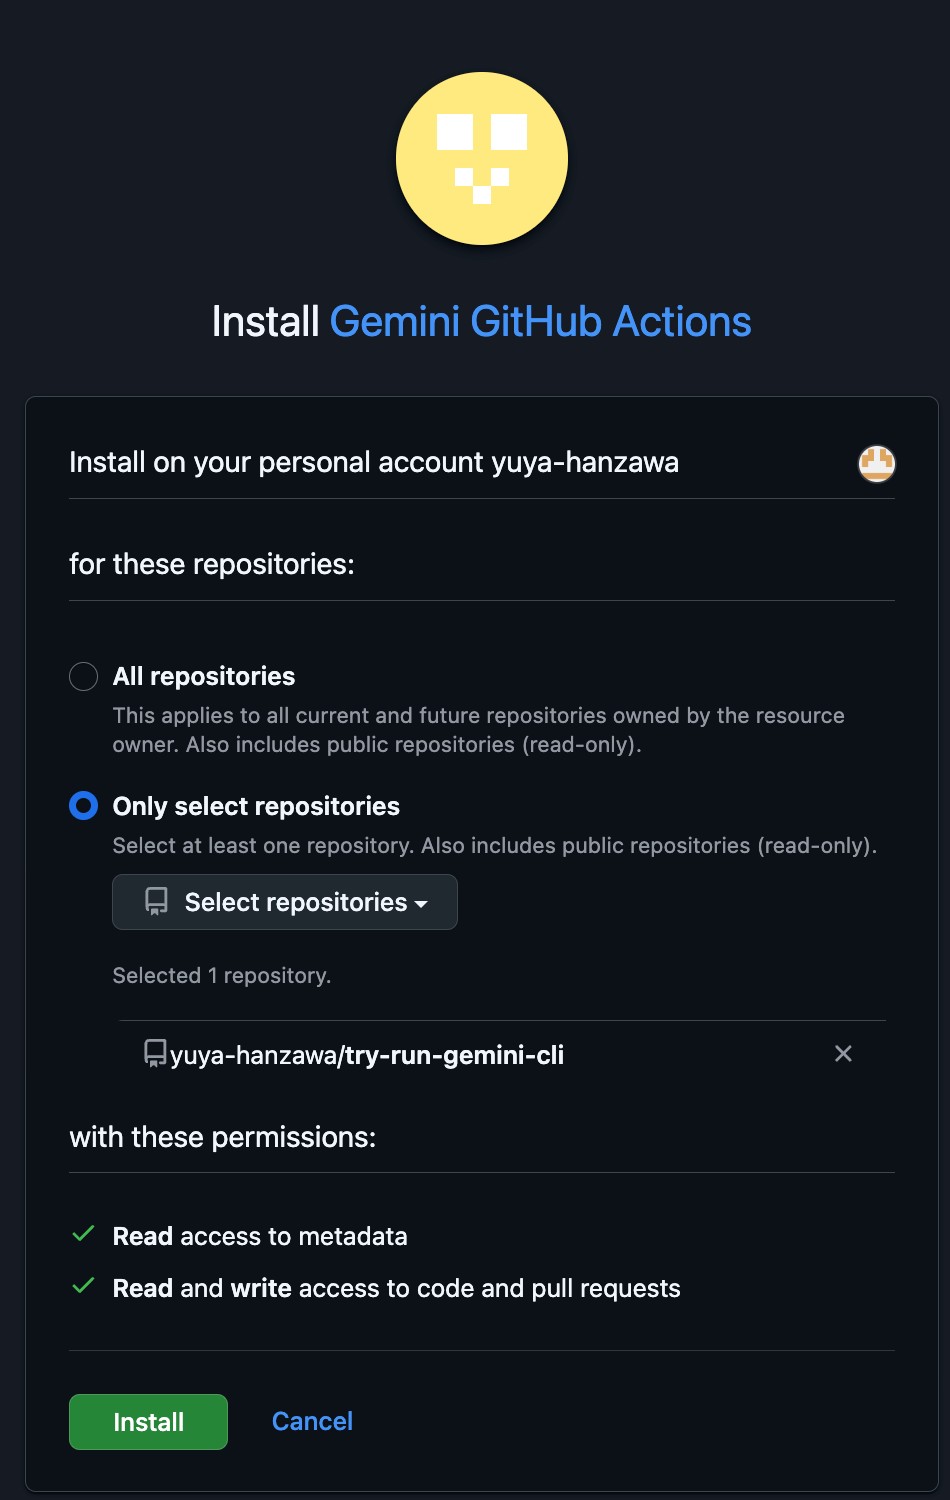Click the yellow Gemini GitHub Actions app logo
Viewport: 950px width, 1500px height.
pos(482,158)
